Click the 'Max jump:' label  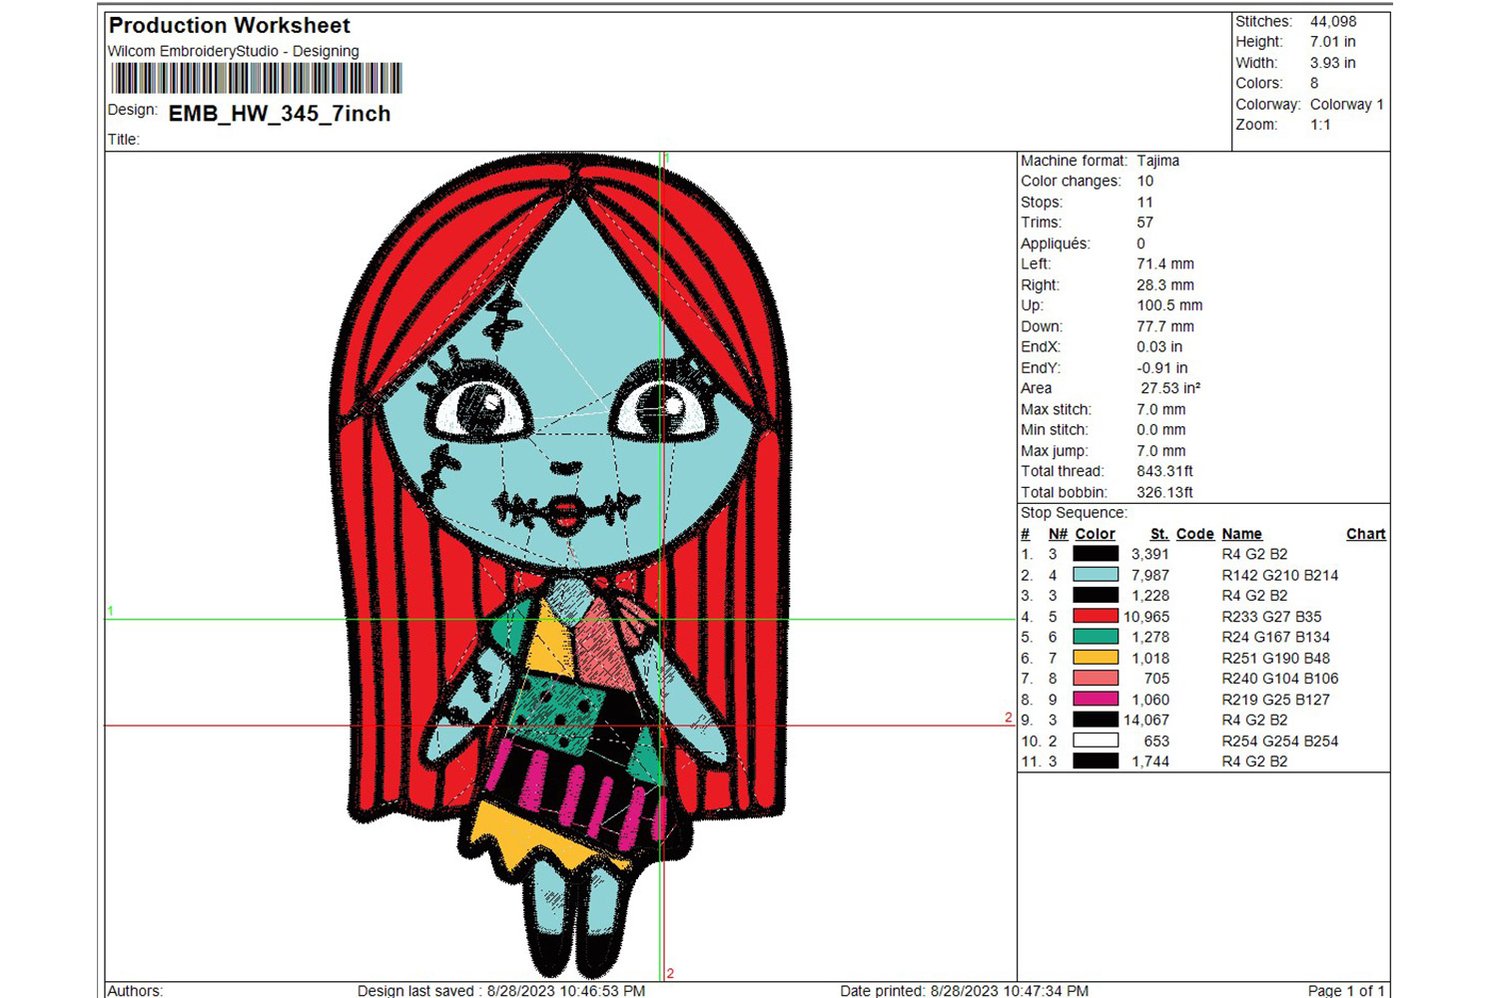pyautogui.click(x=1054, y=451)
